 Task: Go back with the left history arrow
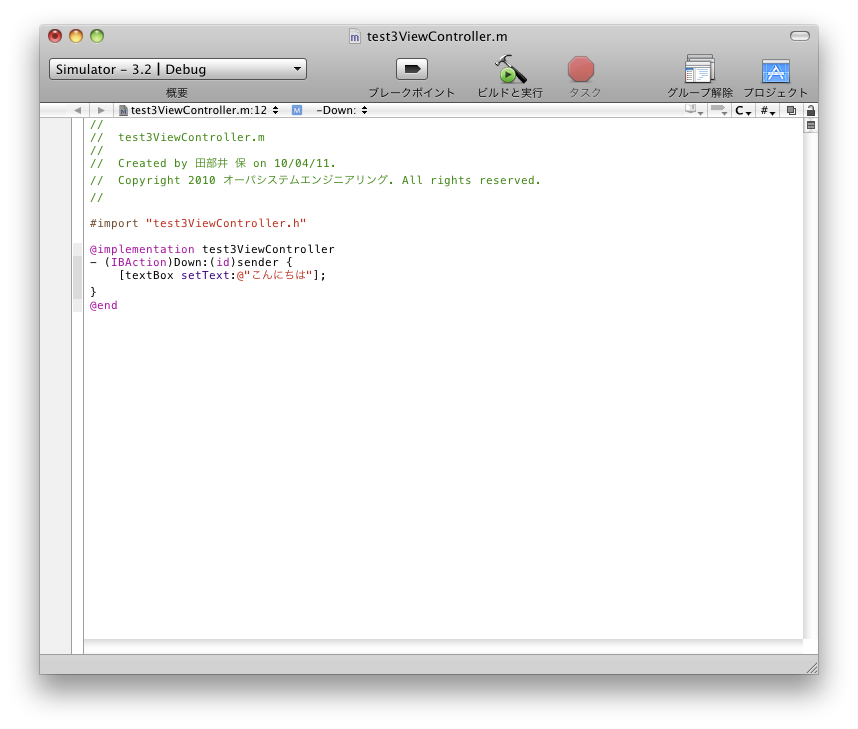[x=77, y=110]
